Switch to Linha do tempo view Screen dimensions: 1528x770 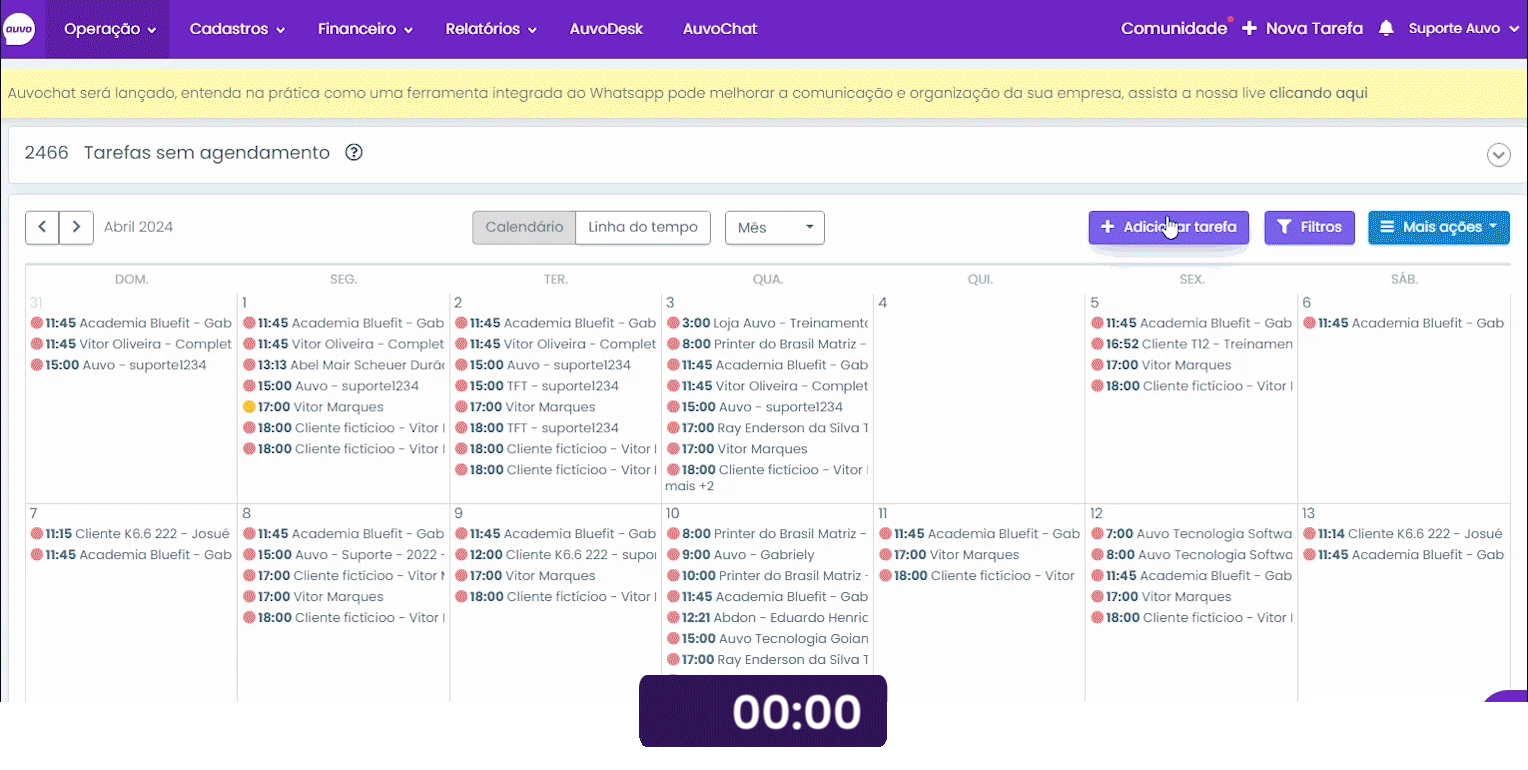tap(643, 227)
